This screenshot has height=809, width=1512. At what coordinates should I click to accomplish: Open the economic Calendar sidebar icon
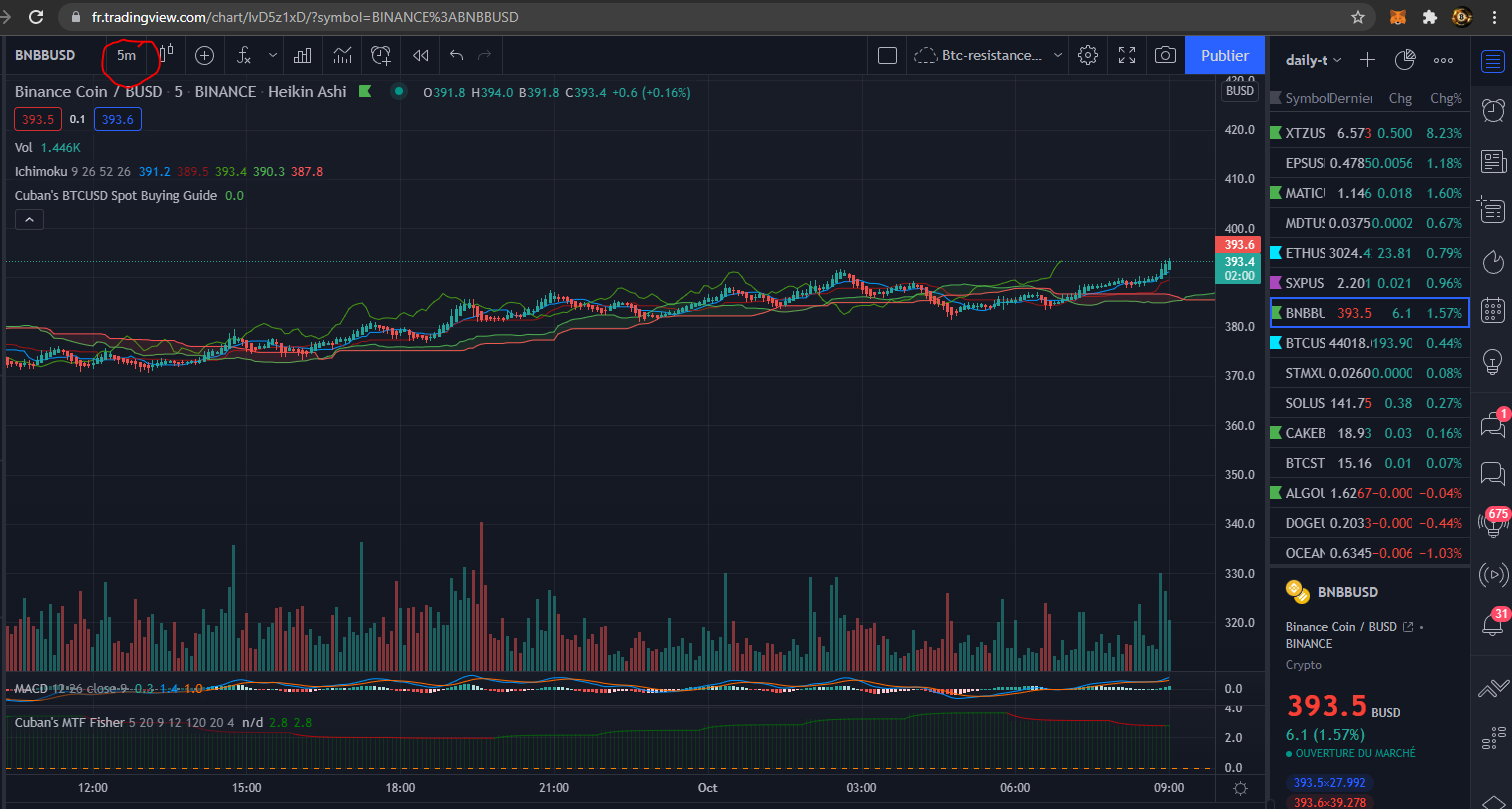[x=1492, y=310]
